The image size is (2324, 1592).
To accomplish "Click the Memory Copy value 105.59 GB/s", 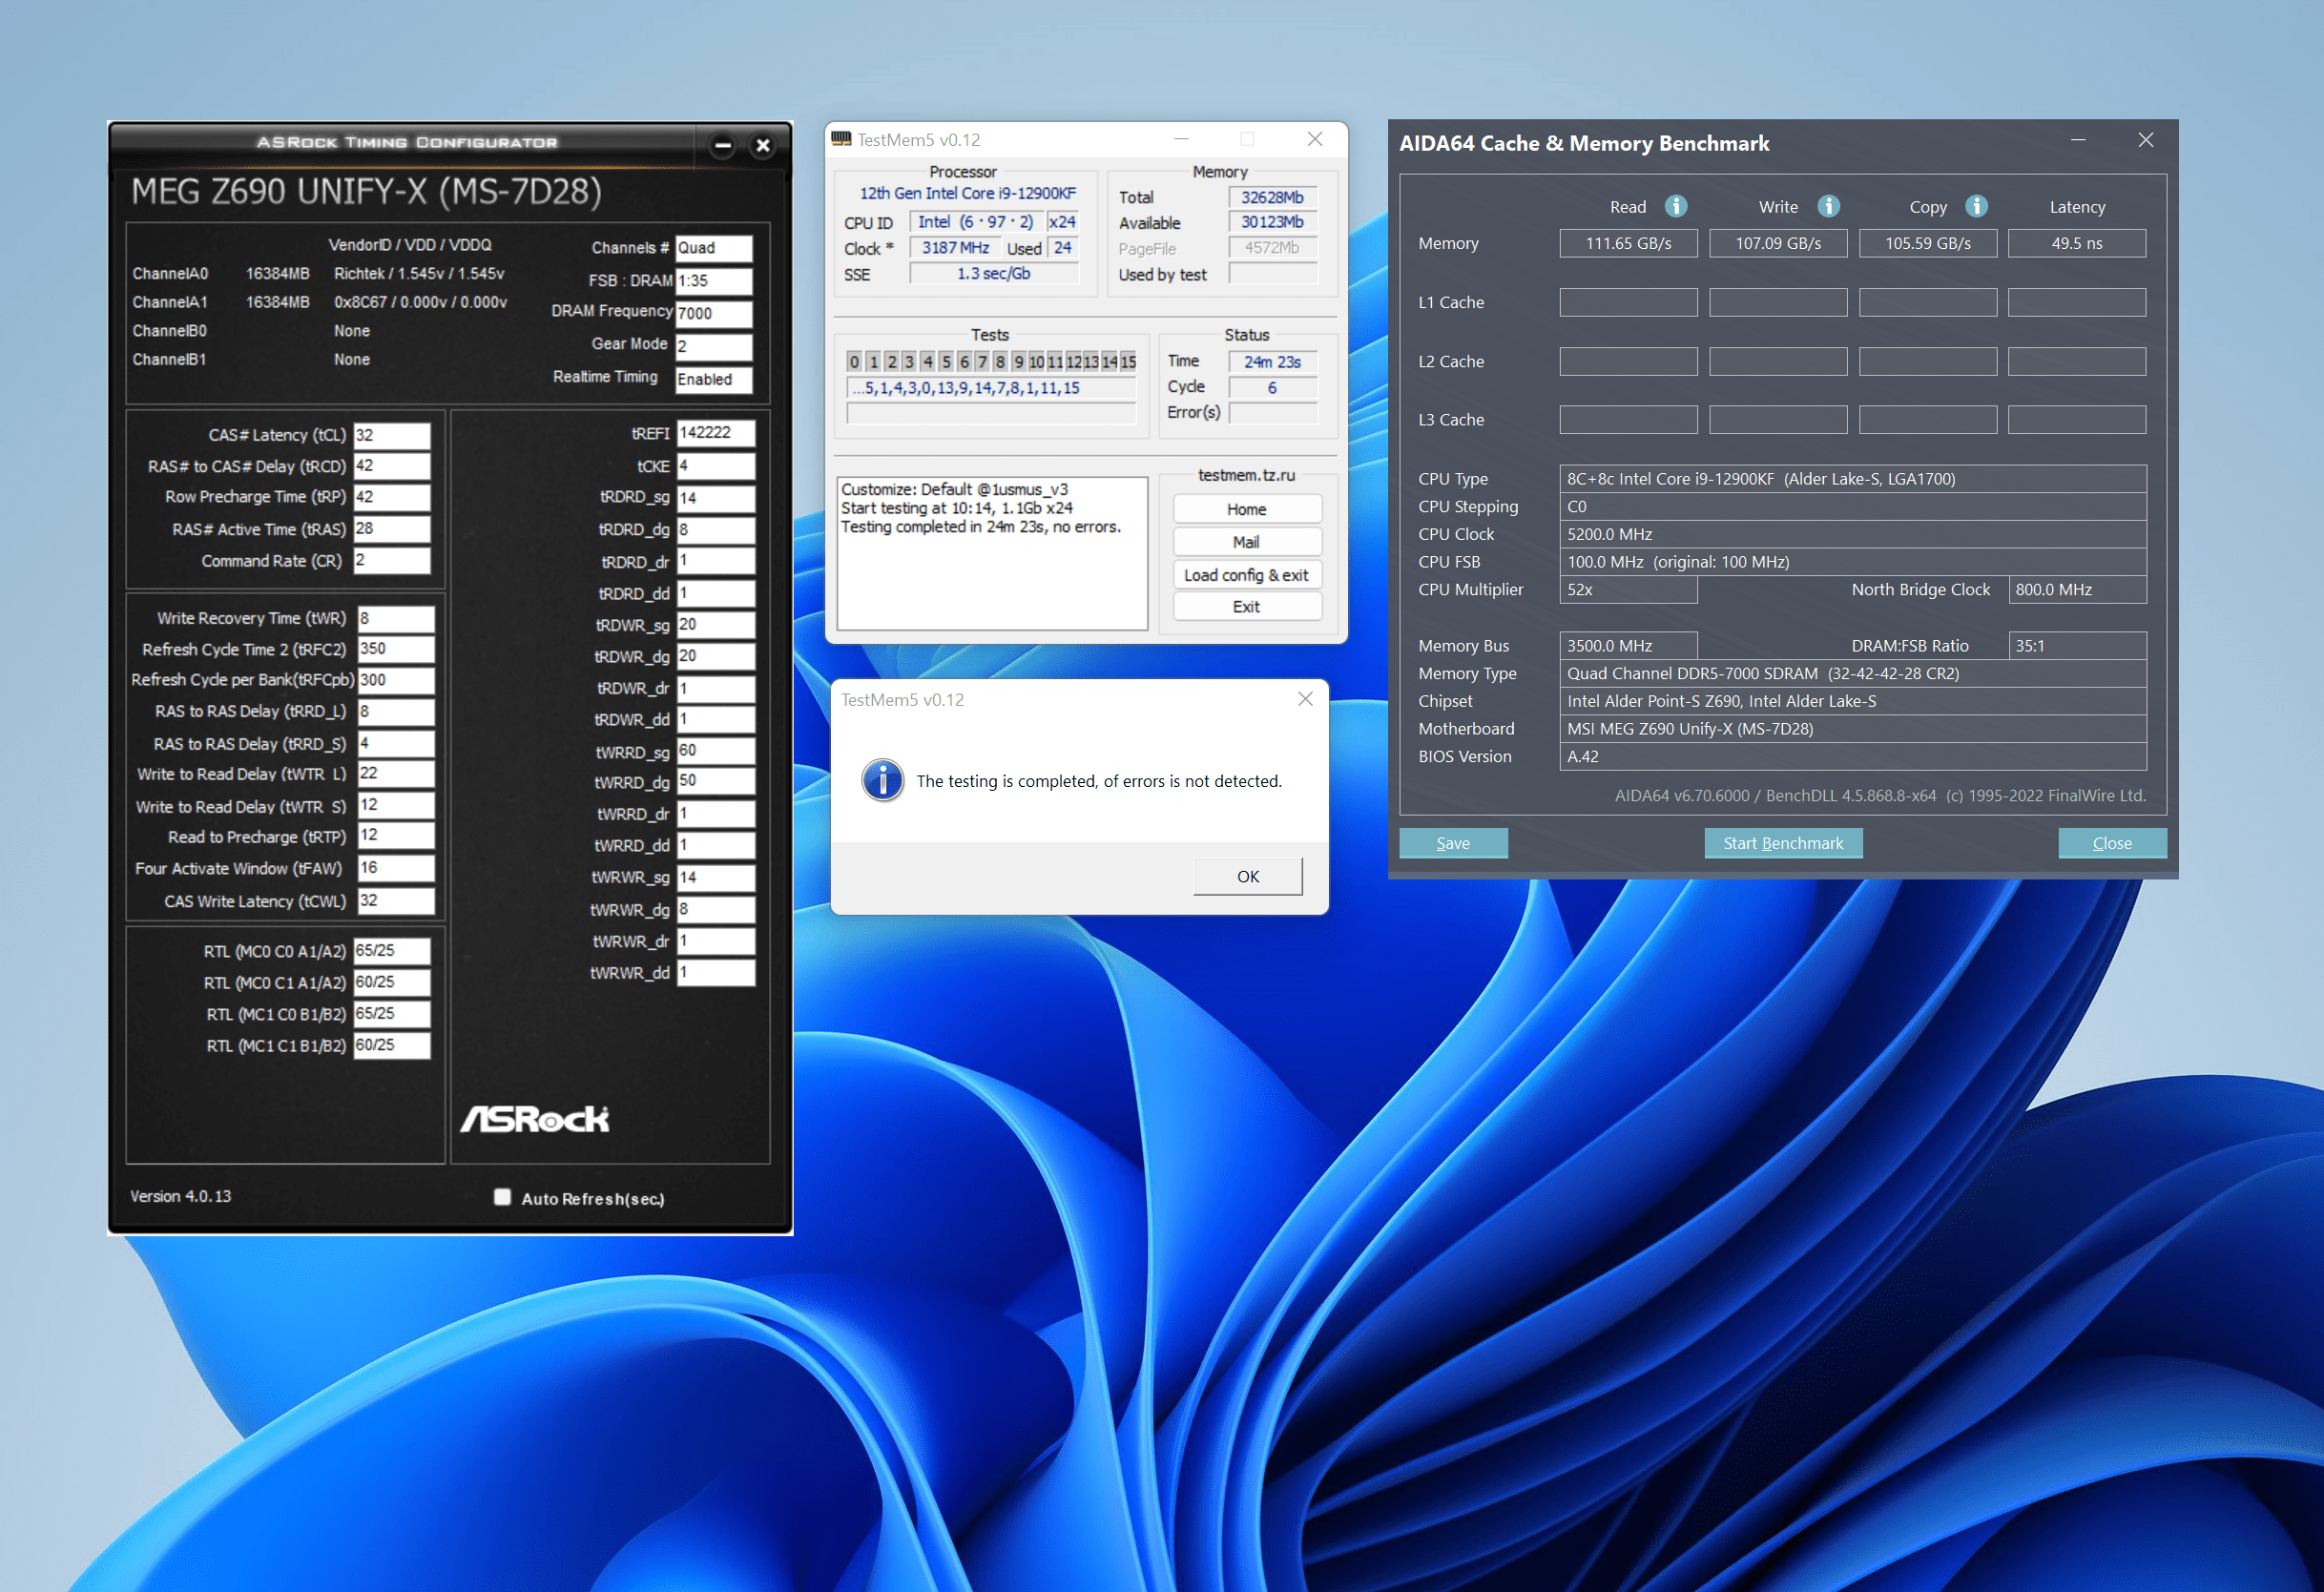I will tap(1928, 243).
